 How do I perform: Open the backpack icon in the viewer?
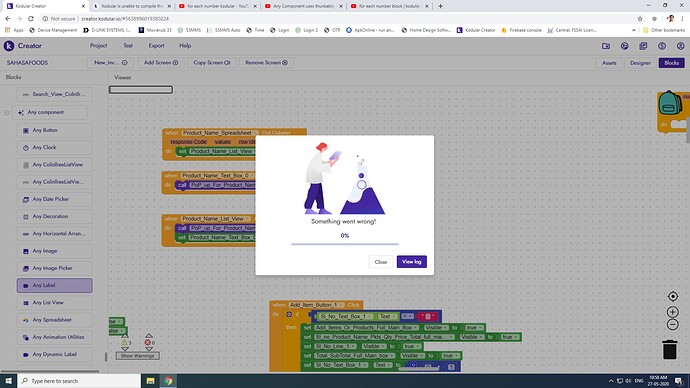[x=670, y=103]
